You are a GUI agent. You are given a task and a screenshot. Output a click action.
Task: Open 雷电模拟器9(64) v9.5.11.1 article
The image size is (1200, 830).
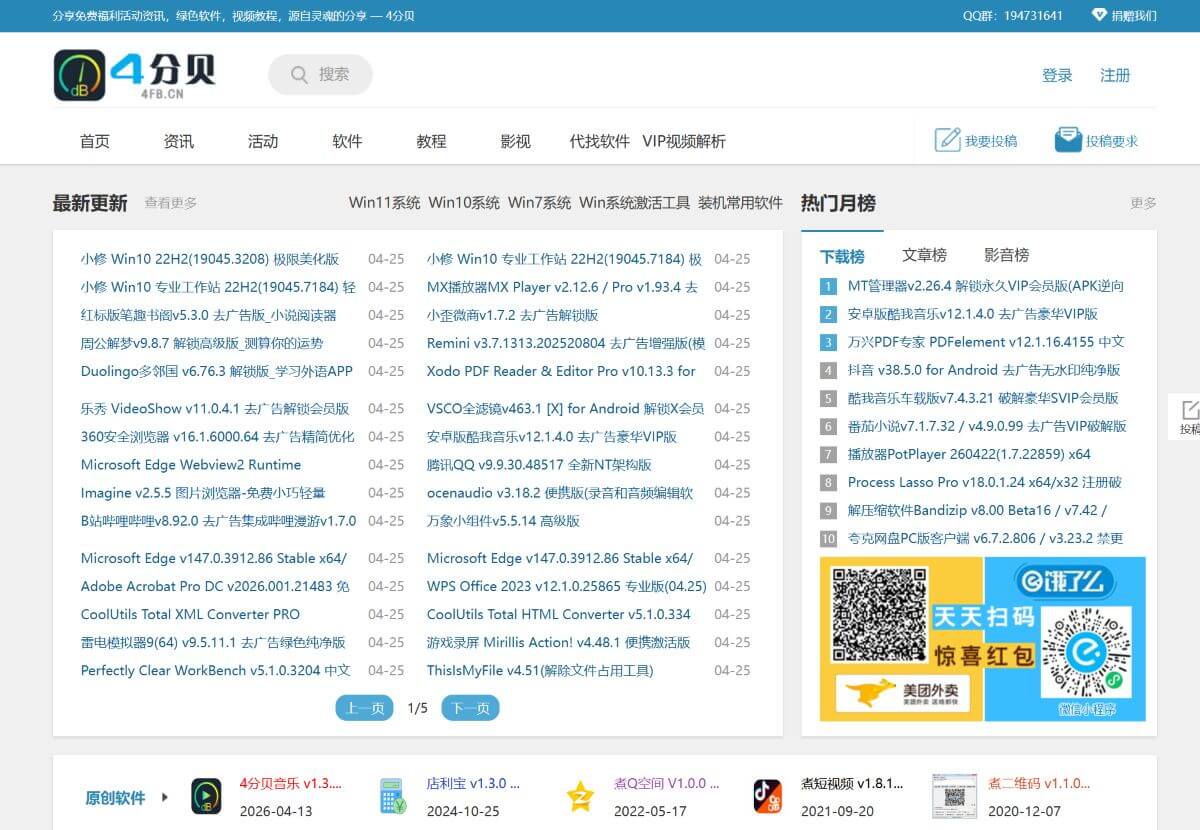[213, 643]
